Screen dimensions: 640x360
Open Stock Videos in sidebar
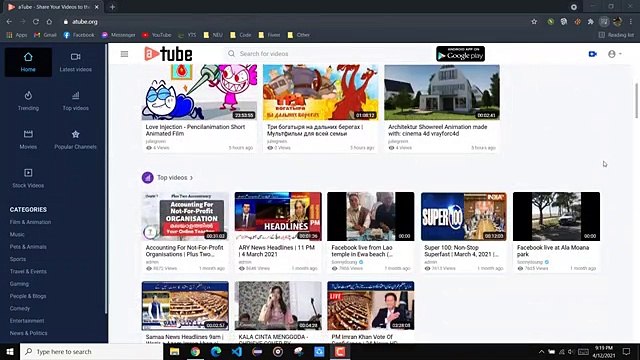28,178
